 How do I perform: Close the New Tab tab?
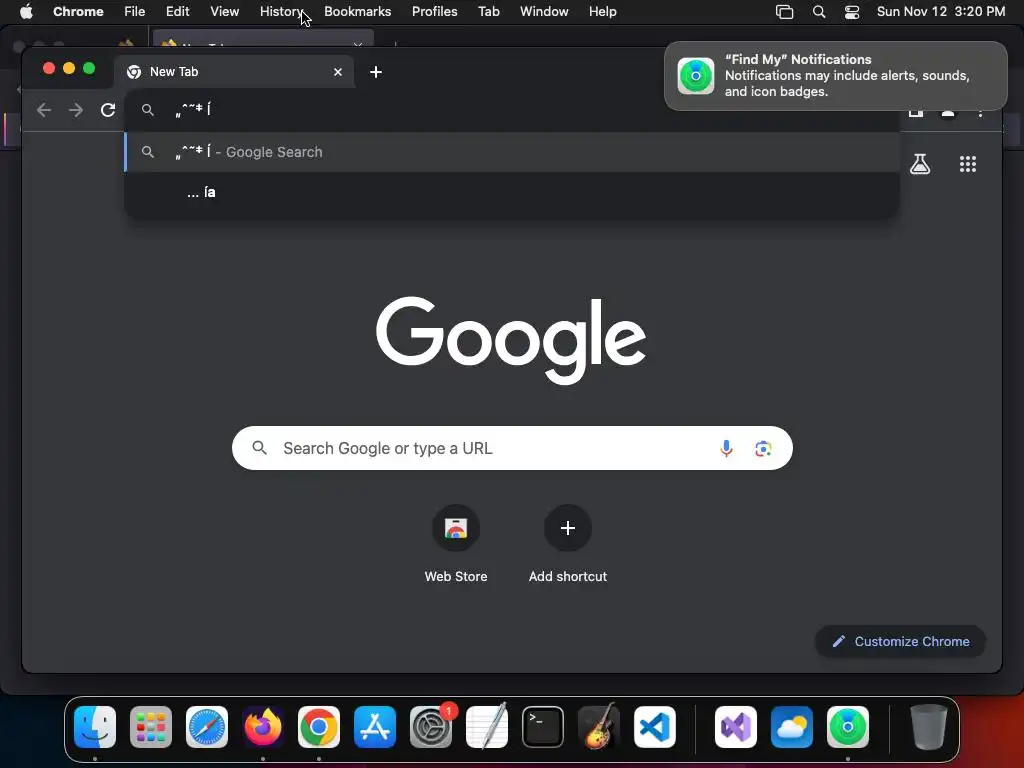pyautogui.click(x=338, y=72)
